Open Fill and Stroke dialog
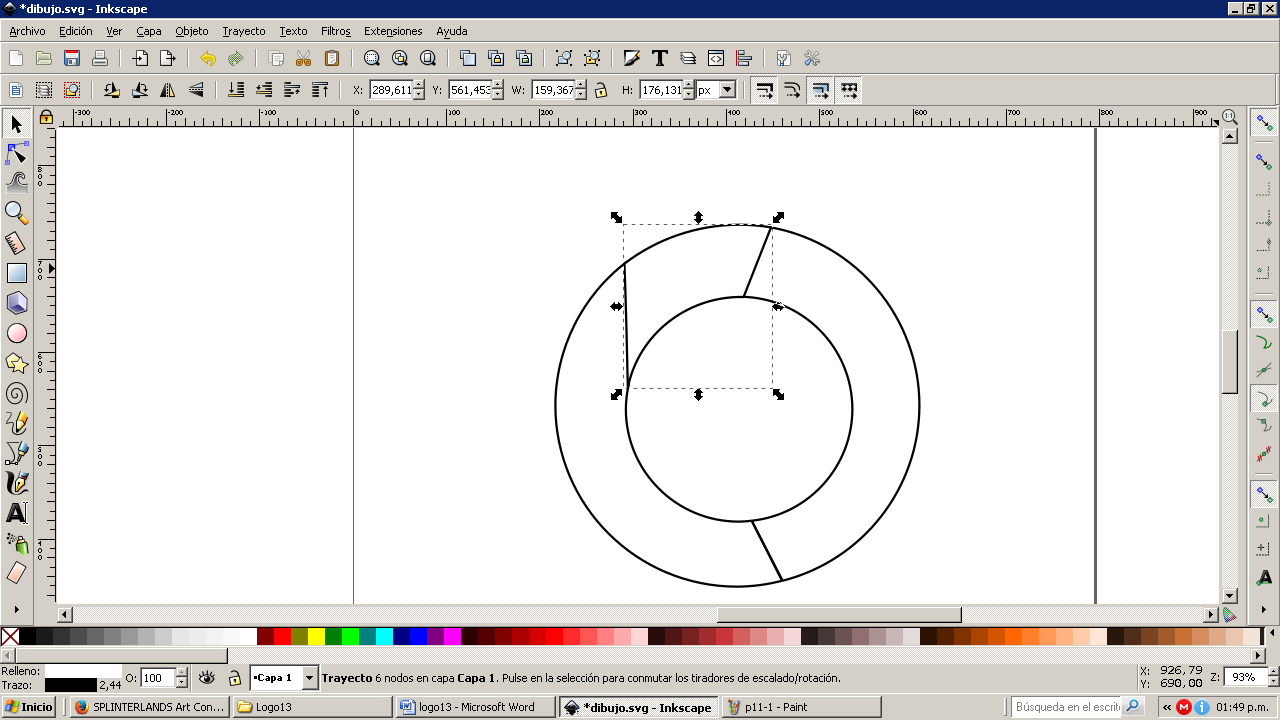The height and width of the screenshot is (720, 1280). (632, 58)
